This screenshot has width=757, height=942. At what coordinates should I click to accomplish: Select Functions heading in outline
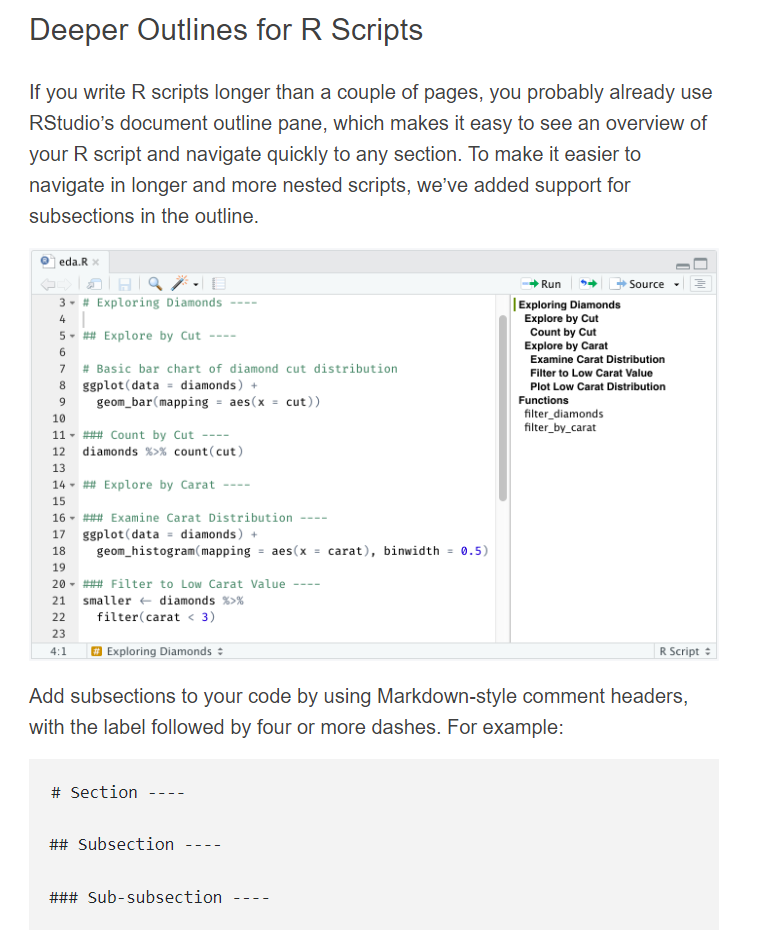pos(543,400)
